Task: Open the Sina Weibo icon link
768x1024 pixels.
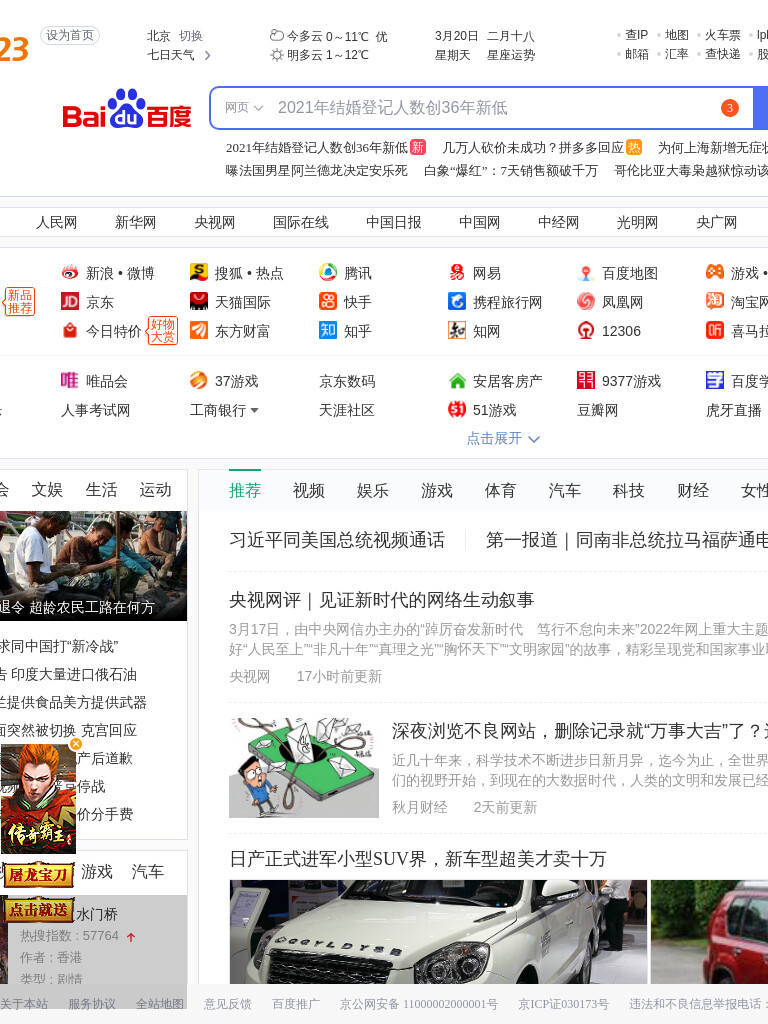Action: click(70, 272)
